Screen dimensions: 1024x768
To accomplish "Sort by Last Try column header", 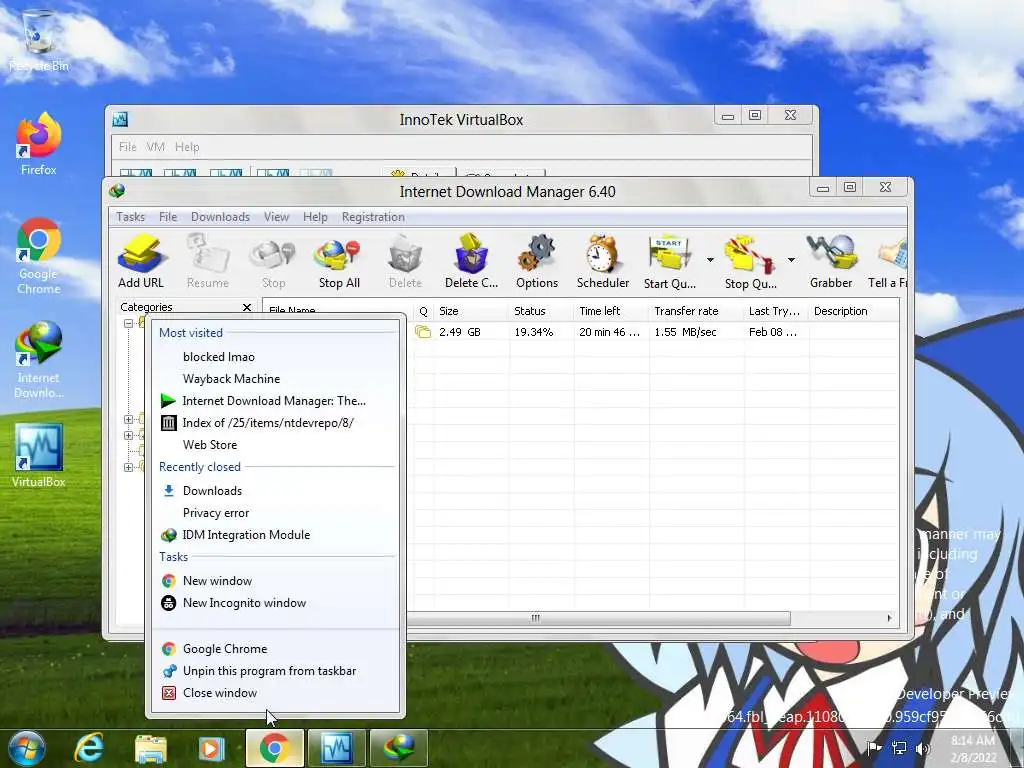I will tap(776, 311).
